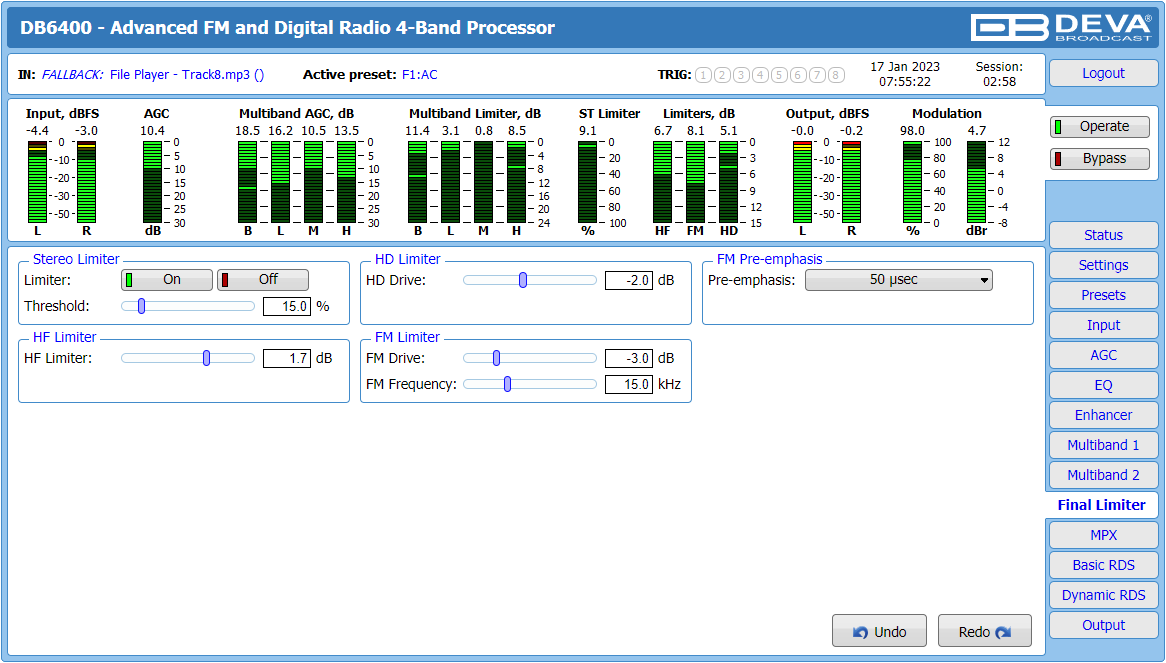The image size is (1166, 663).
Task: Click the Threshold value field 15.0
Action: (x=287, y=306)
